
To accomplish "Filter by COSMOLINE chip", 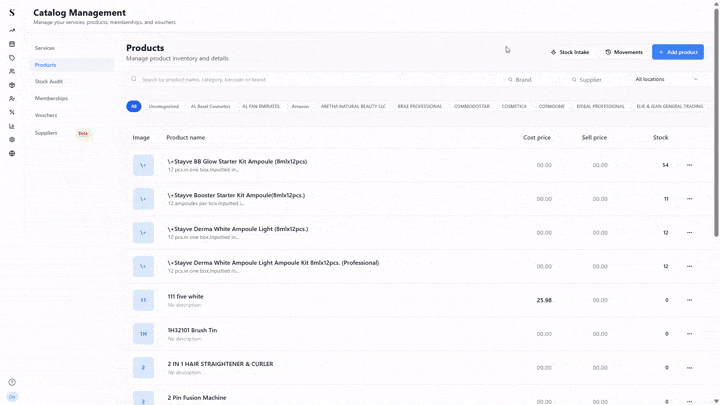I will click(x=551, y=106).
